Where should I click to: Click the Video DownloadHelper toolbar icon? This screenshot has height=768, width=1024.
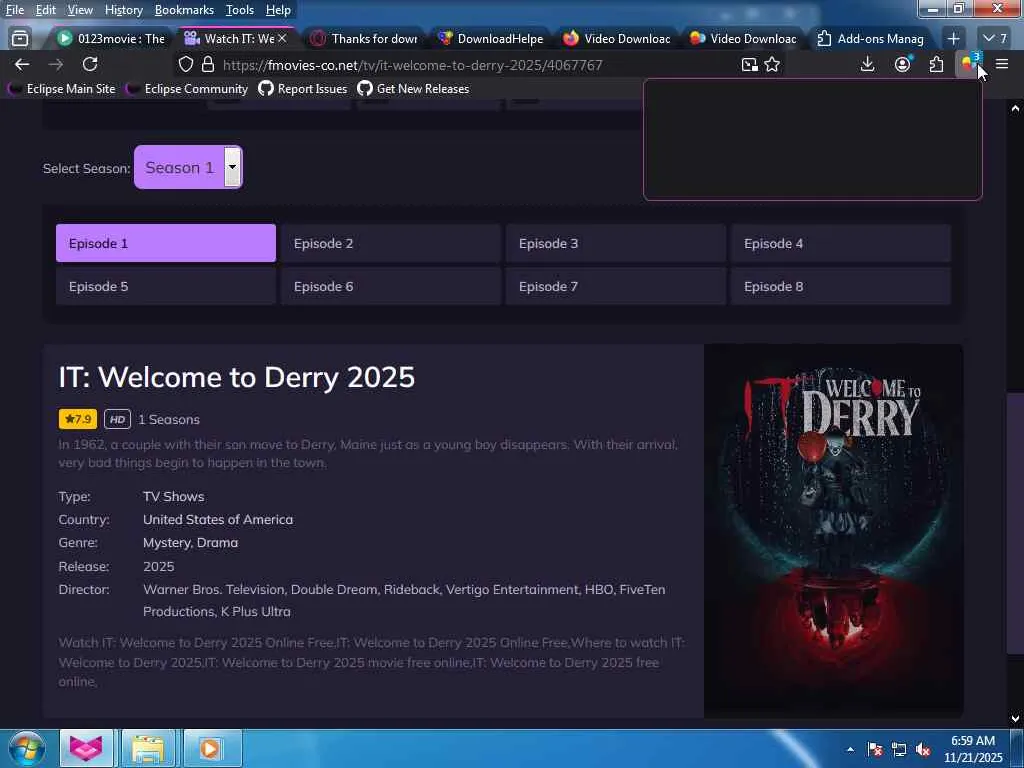click(x=970, y=64)
